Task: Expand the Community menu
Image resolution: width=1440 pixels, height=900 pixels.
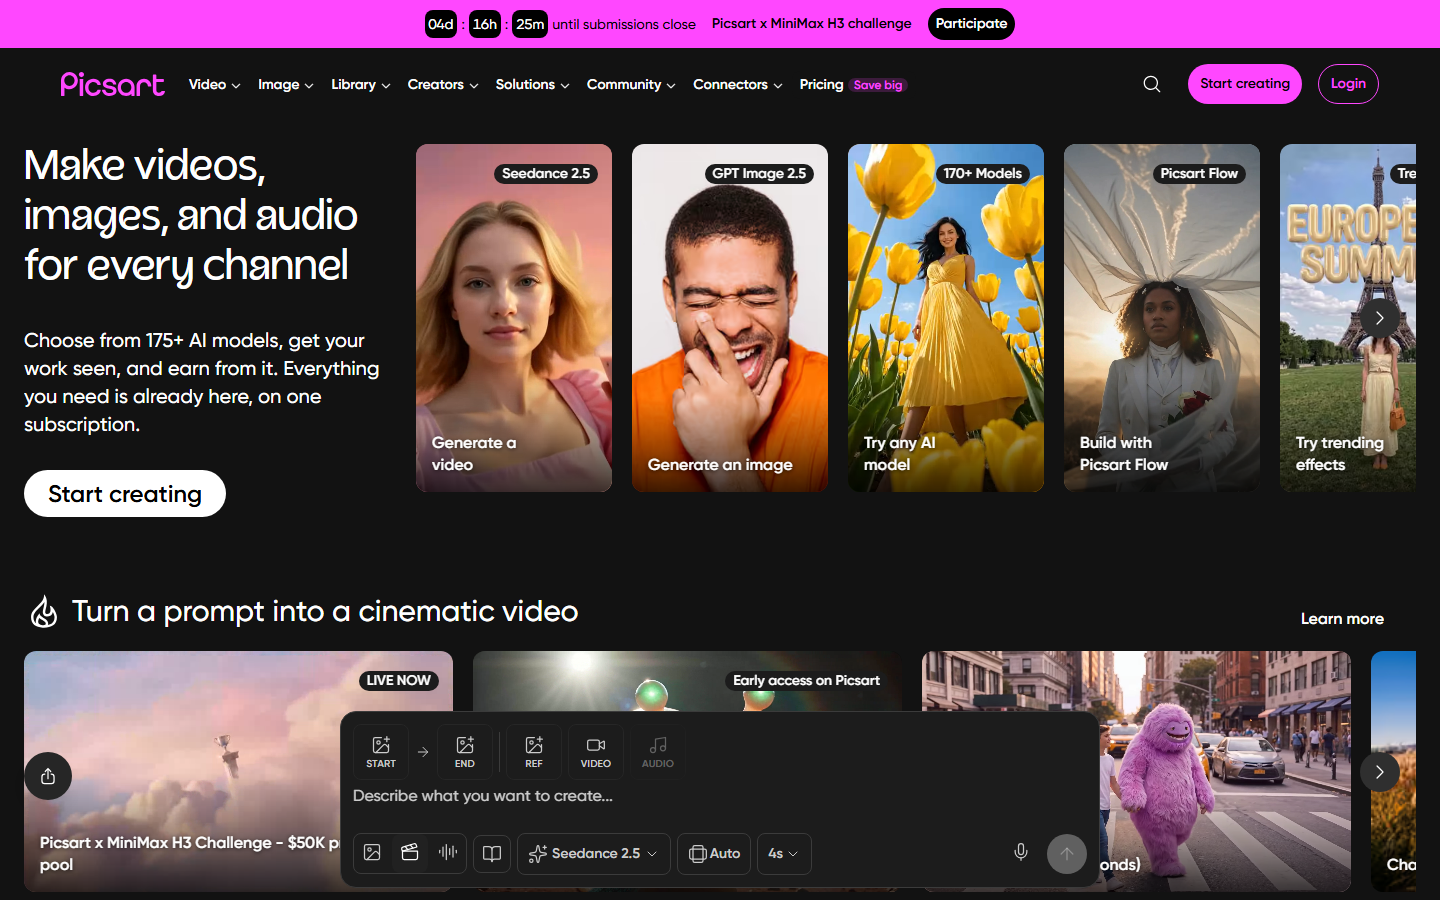Action: [x=631, y=85]
